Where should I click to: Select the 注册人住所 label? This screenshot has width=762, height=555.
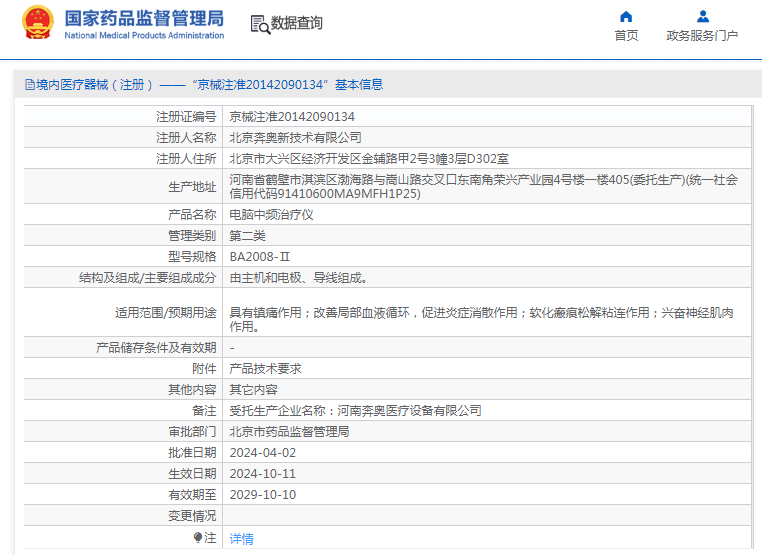click(x=186, y=158)
